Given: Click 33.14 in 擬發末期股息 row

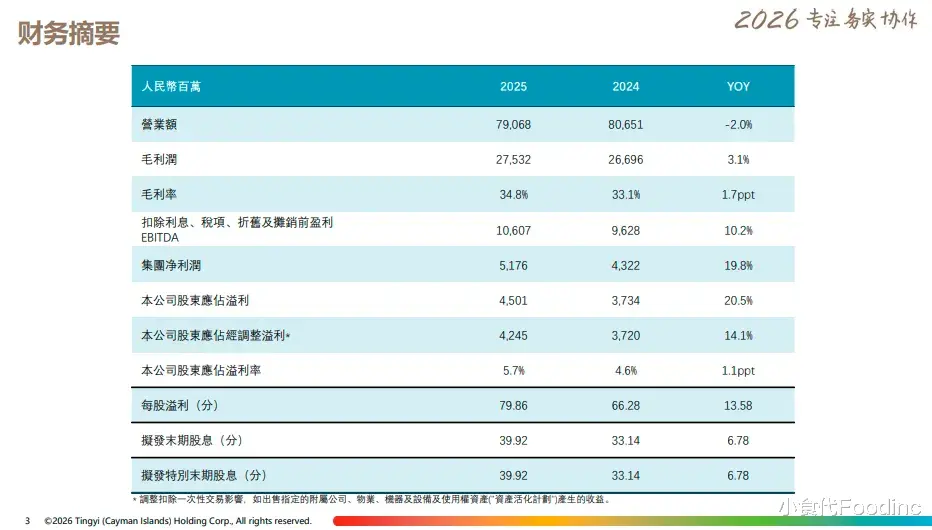Looking at the screenshot, I should coord(626,441).
